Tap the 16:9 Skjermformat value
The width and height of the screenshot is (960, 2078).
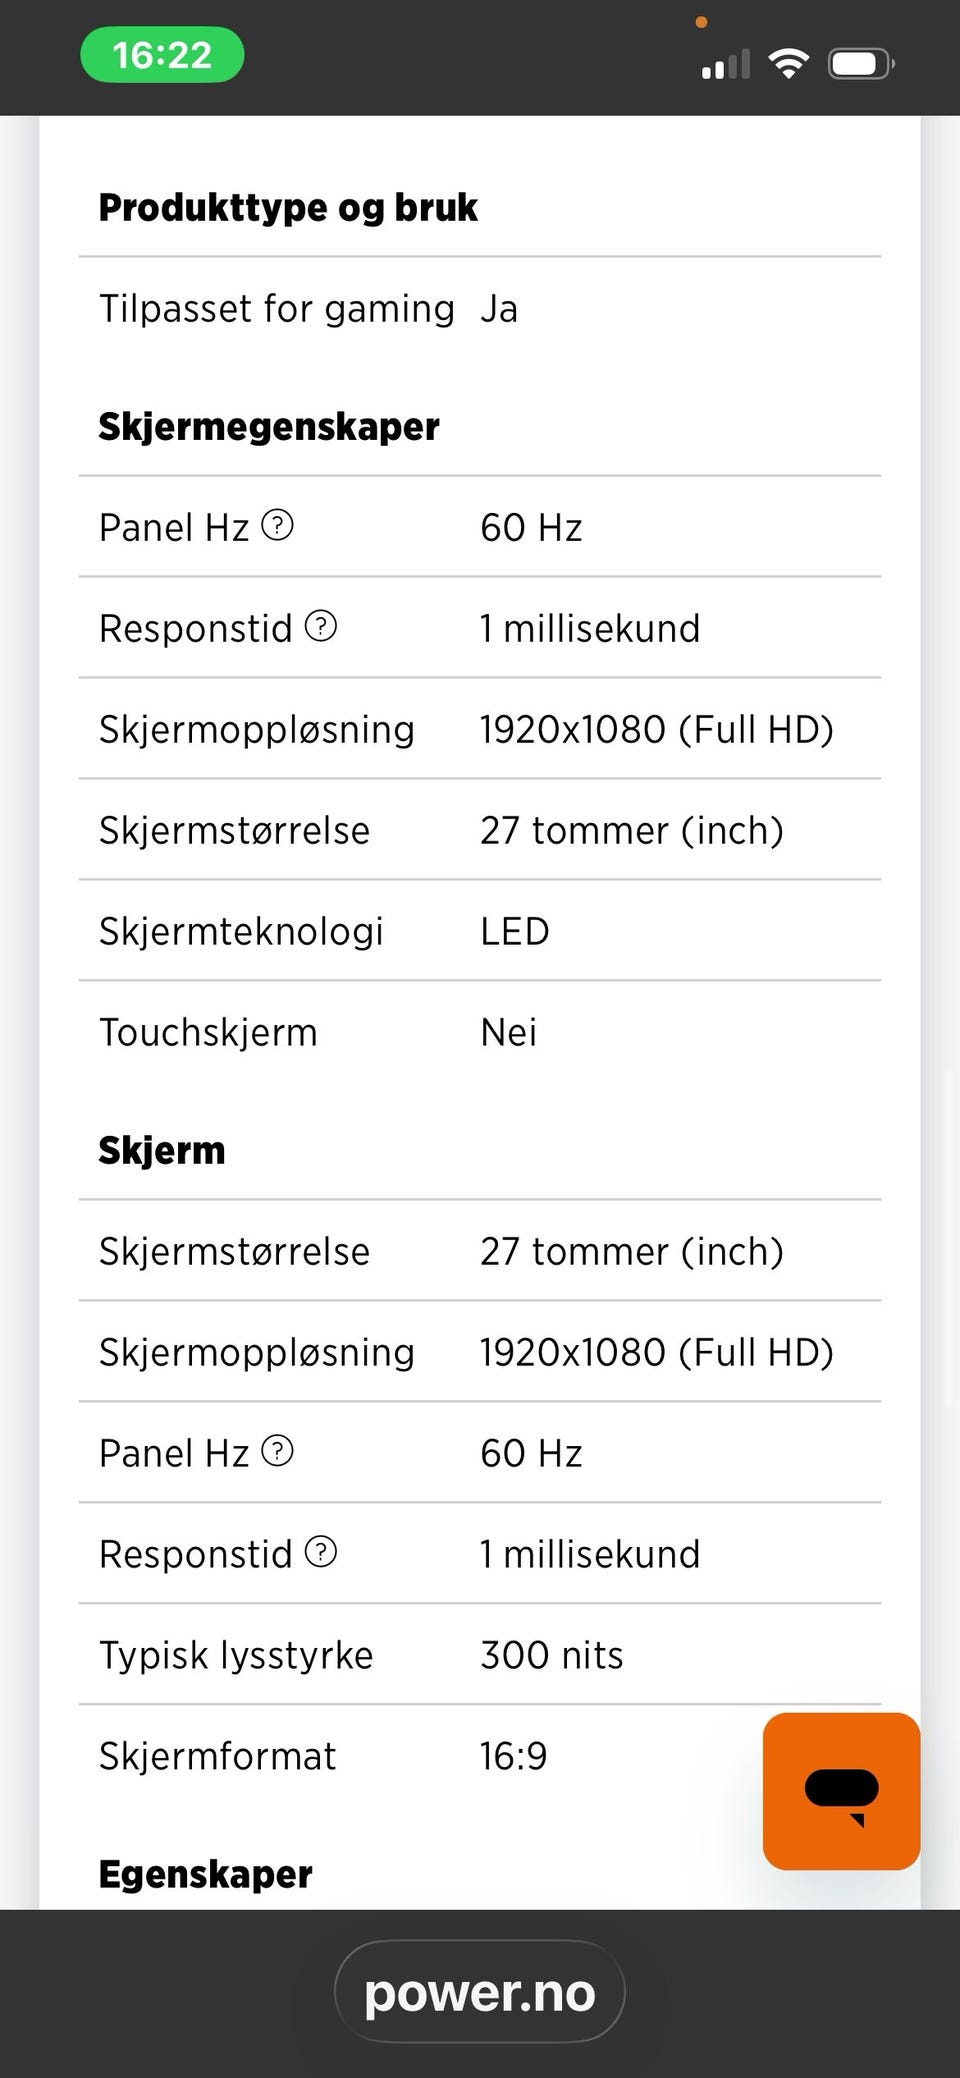513,1755
